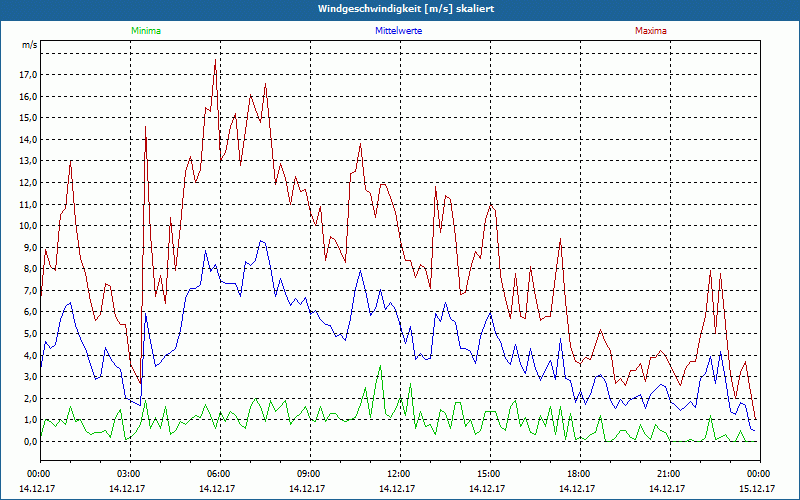Screen dimensions: 800x500
Task: Click the Maxima legend label
Action: 651,31
